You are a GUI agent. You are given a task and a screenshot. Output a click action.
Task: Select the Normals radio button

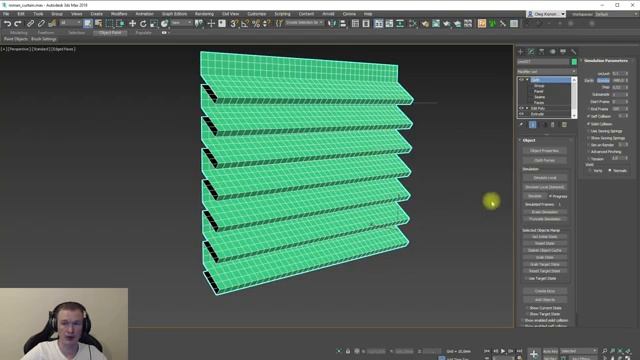tap(610, 171)
